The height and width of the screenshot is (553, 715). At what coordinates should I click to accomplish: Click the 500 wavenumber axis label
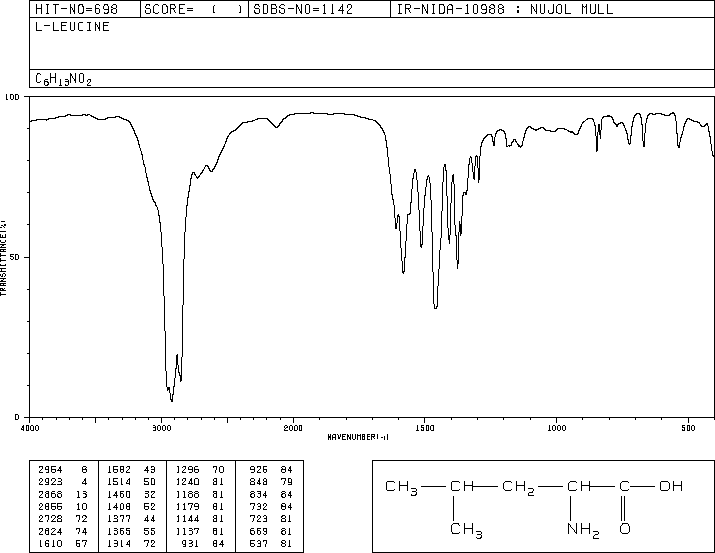688,428
